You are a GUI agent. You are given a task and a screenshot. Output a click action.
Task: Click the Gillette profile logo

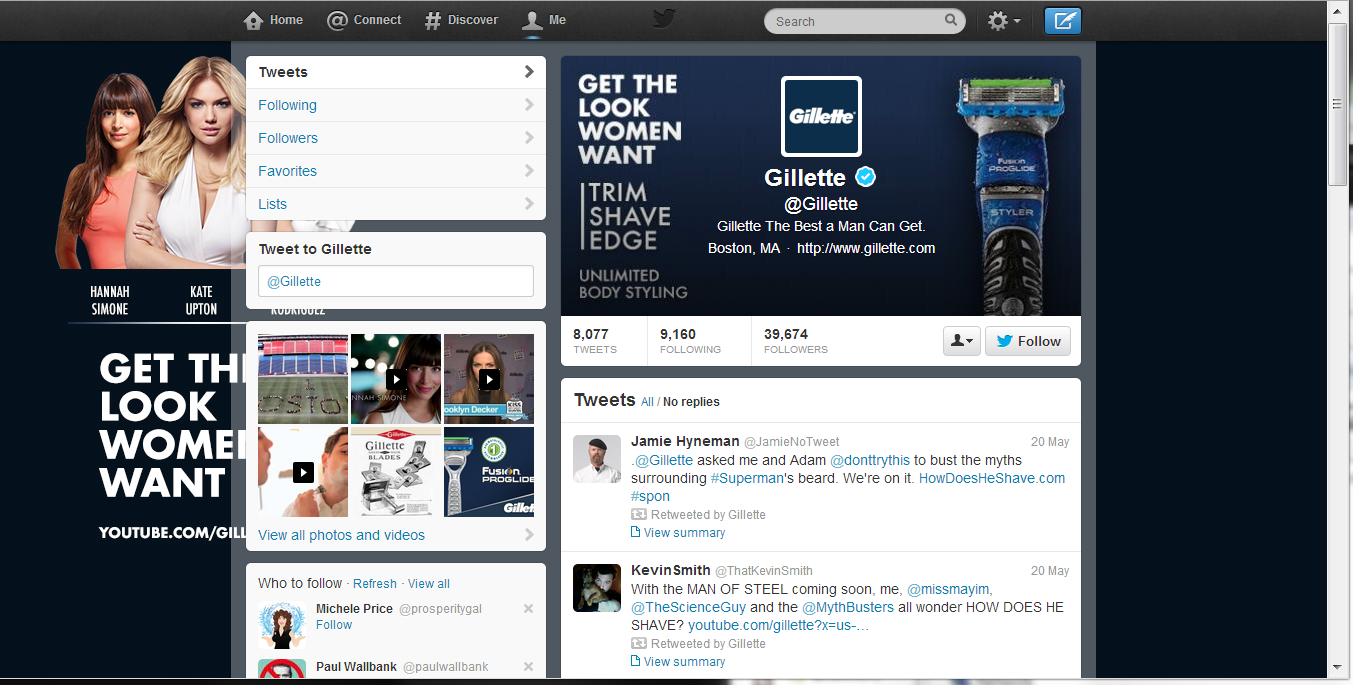pyautogui.click(x=821, y=117)
